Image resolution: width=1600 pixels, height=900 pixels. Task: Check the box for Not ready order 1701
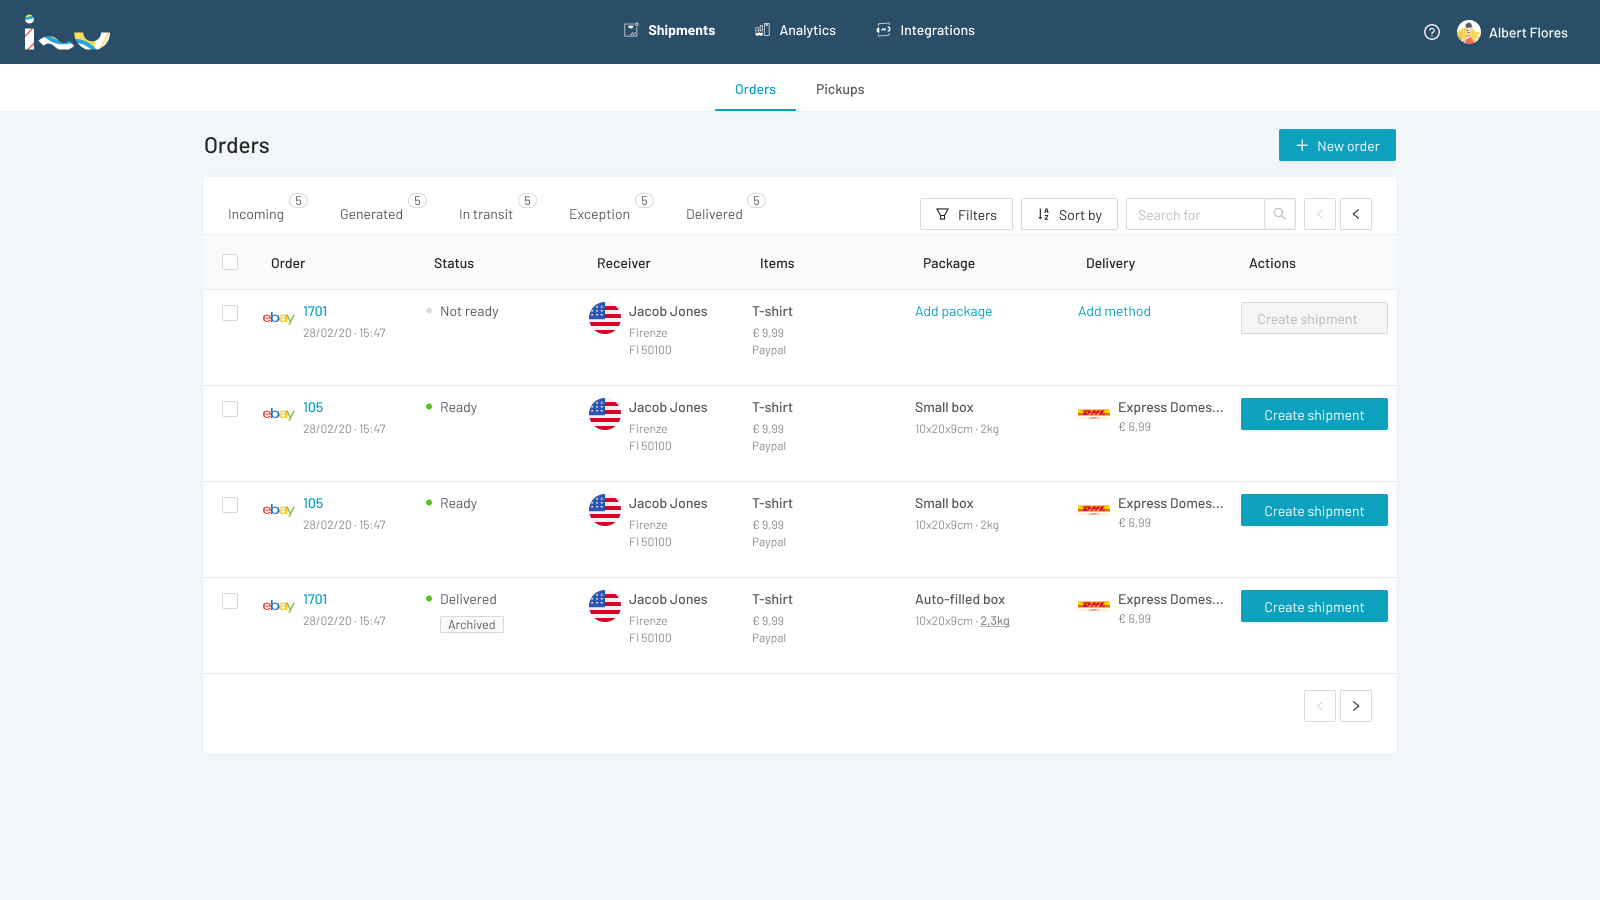tap(230, 313)
